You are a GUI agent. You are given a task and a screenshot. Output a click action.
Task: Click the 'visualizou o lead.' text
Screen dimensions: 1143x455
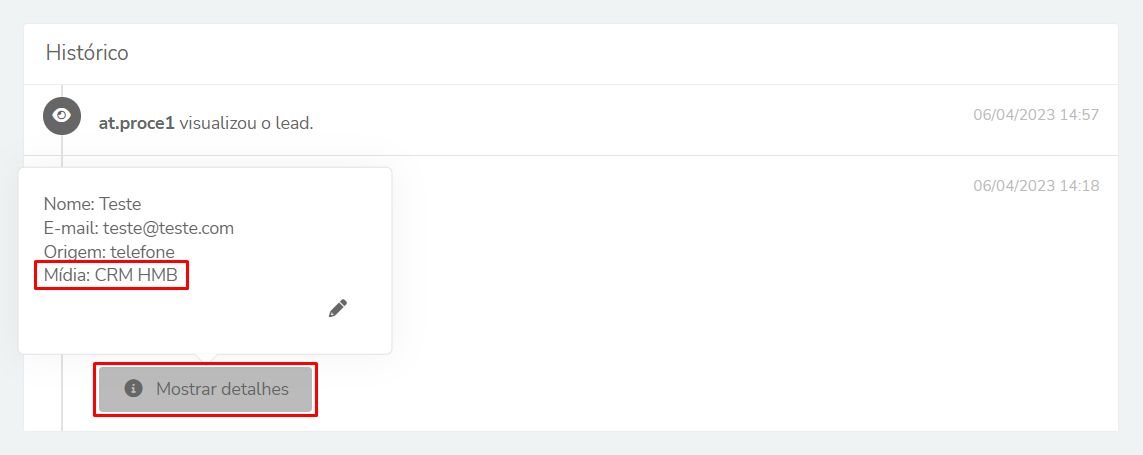[x=246, y=123]
